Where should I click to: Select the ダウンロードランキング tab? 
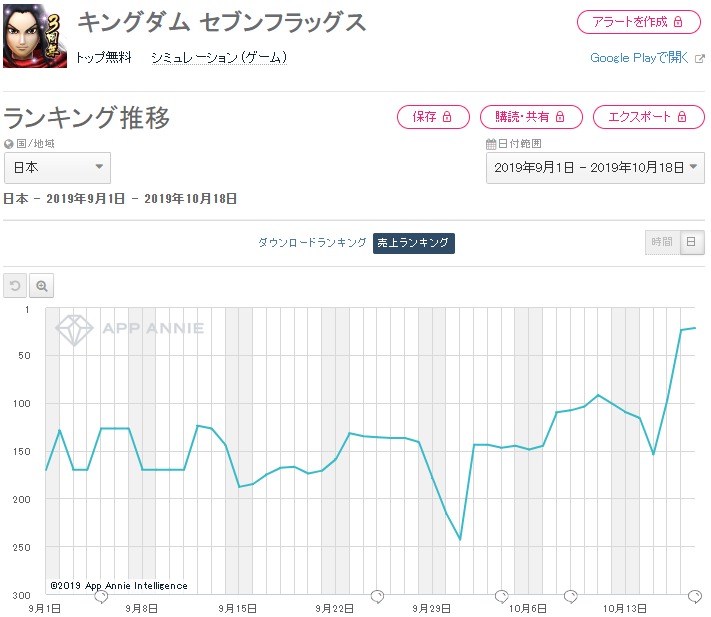[x=312, y=243]
